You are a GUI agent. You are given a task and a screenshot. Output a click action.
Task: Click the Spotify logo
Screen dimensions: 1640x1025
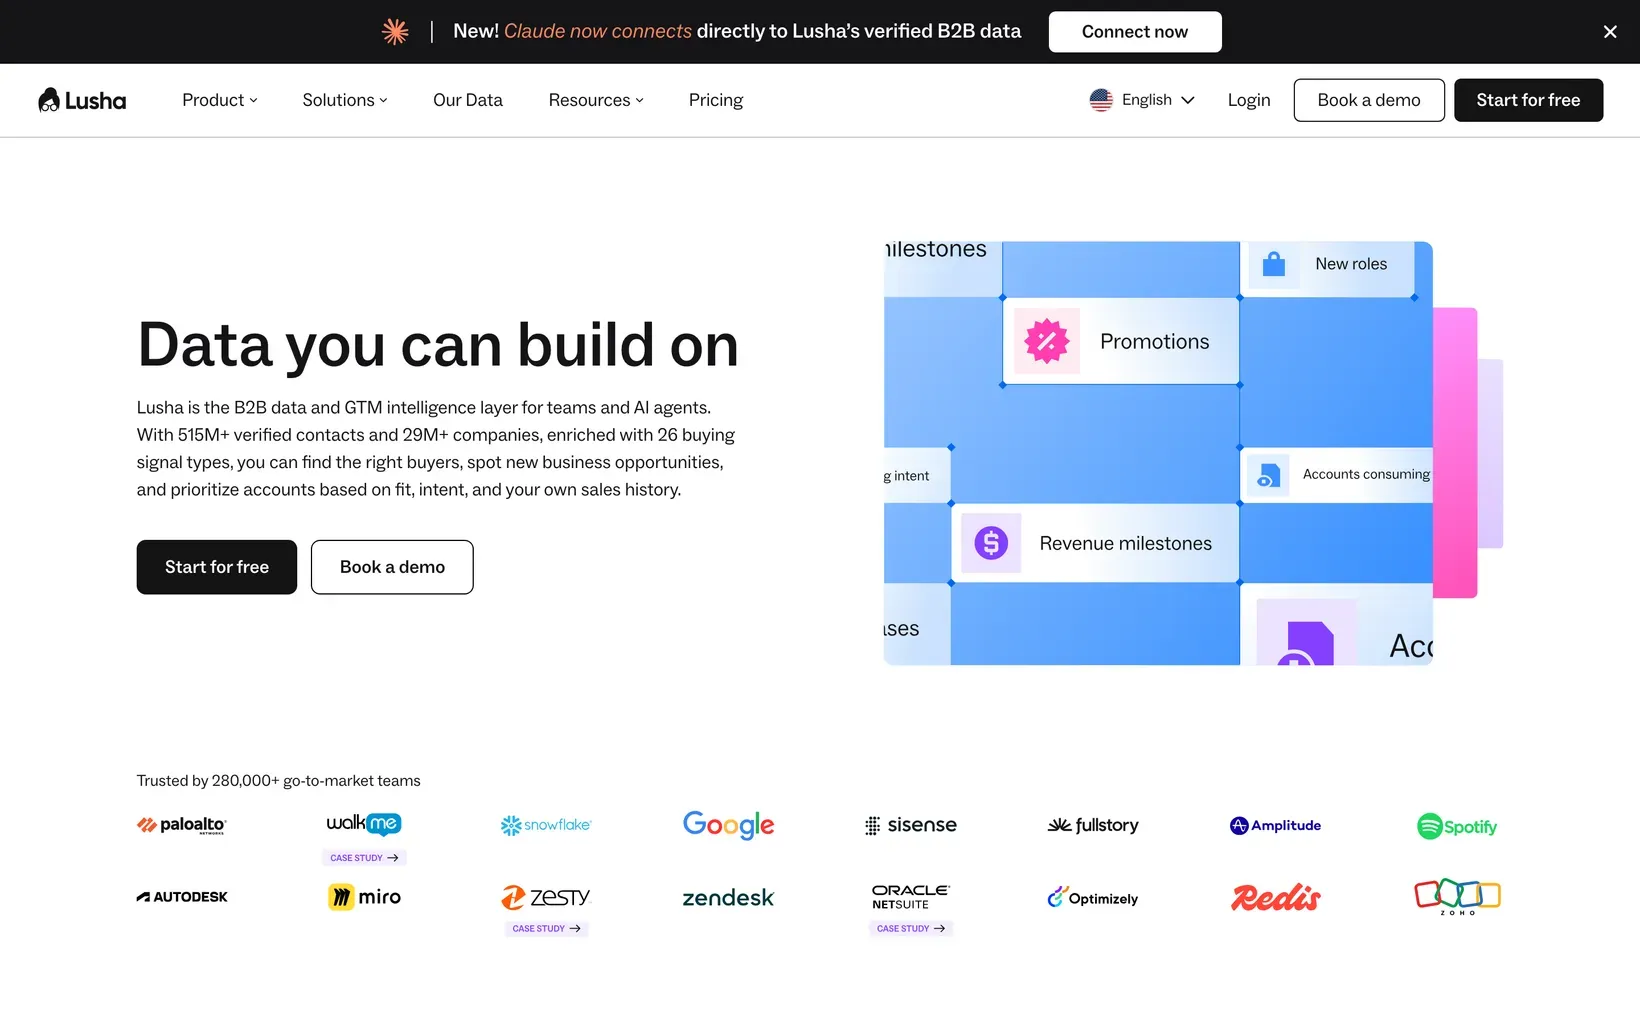pos(1457,826)
